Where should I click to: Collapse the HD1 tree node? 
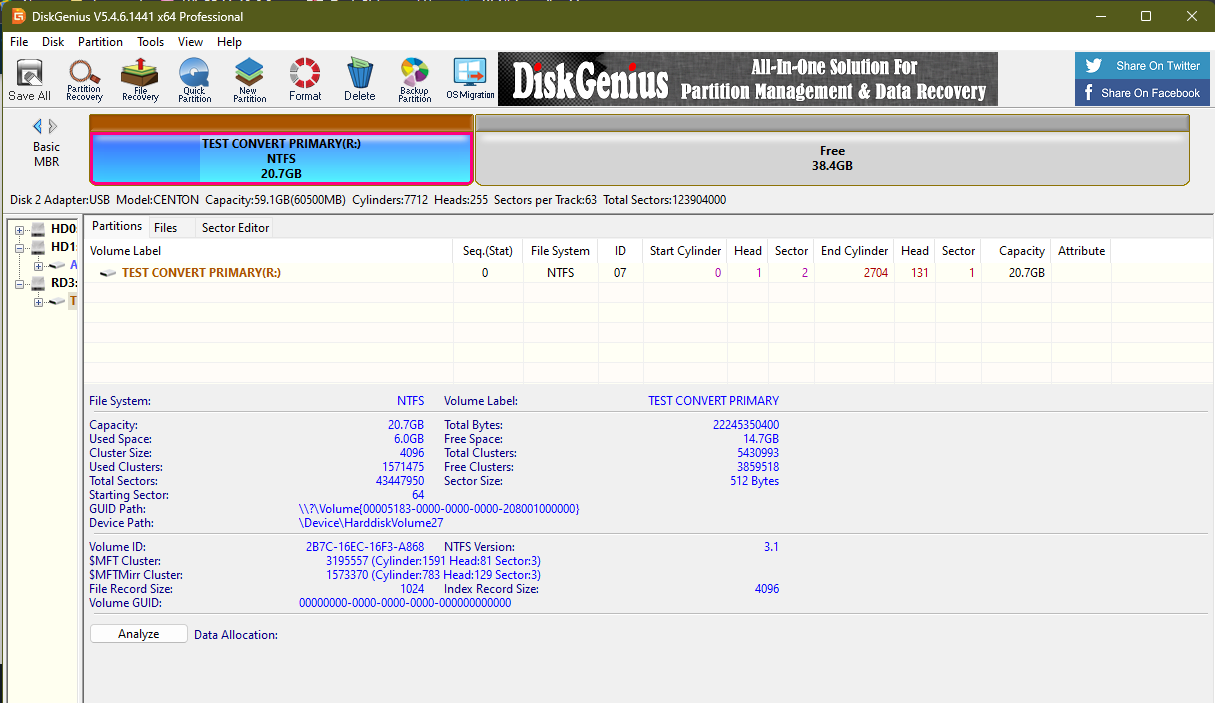(20, 247)
